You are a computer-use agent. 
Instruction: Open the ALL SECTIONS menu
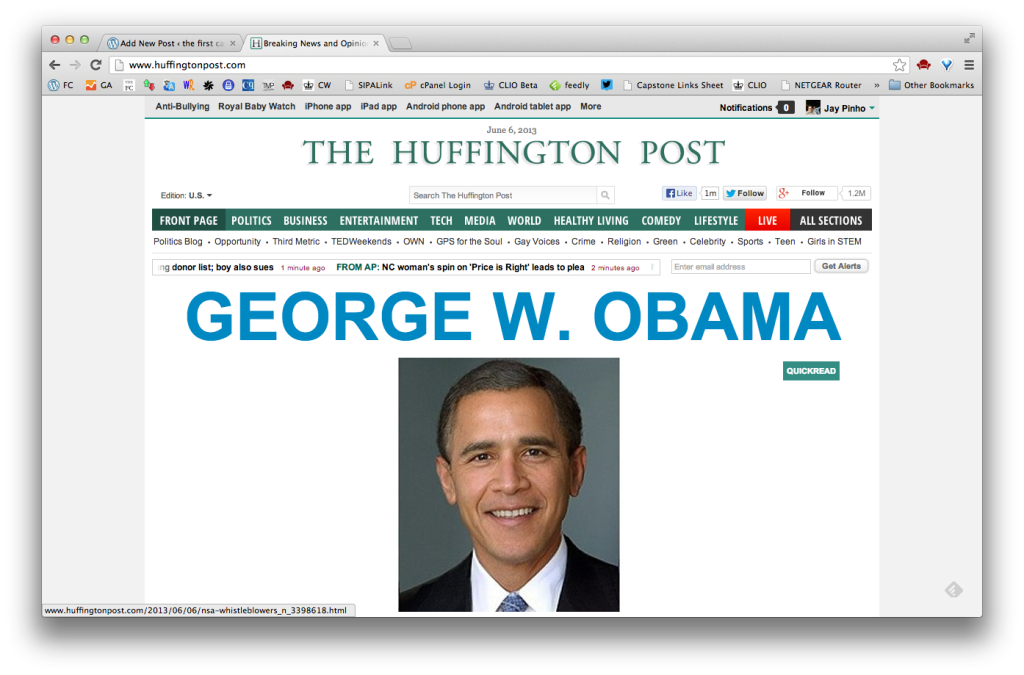coord(831,221)
